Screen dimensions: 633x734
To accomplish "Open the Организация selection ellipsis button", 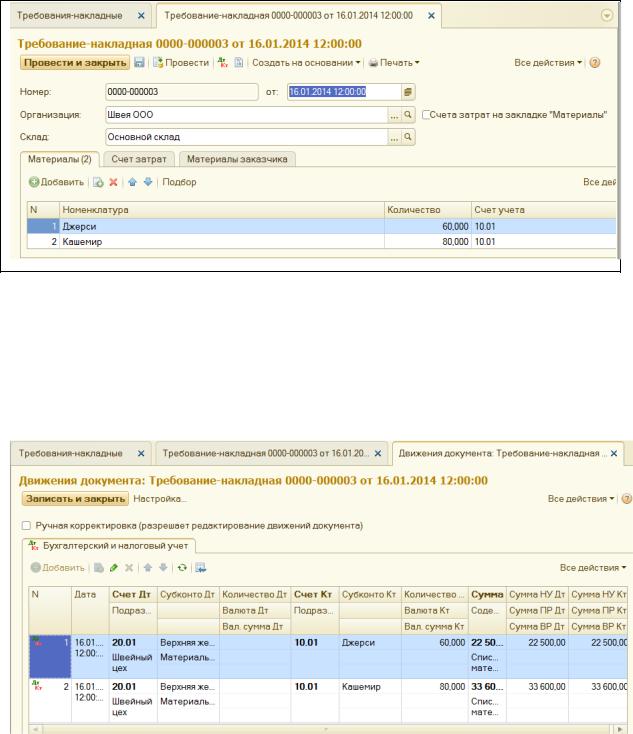I will [394, 115].
